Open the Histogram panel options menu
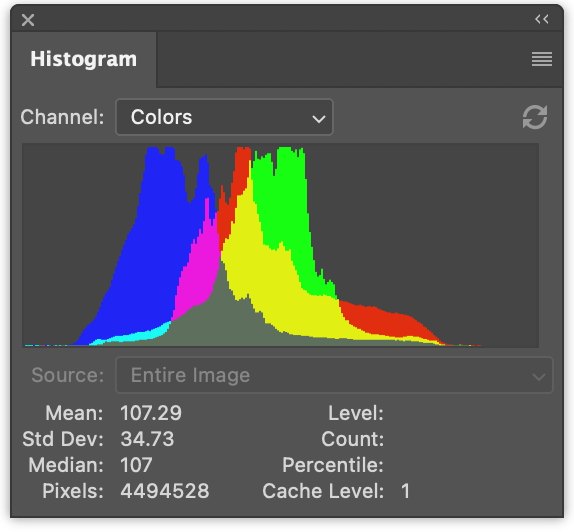Viewport: 574px width, 532px height. coord(542,59)
